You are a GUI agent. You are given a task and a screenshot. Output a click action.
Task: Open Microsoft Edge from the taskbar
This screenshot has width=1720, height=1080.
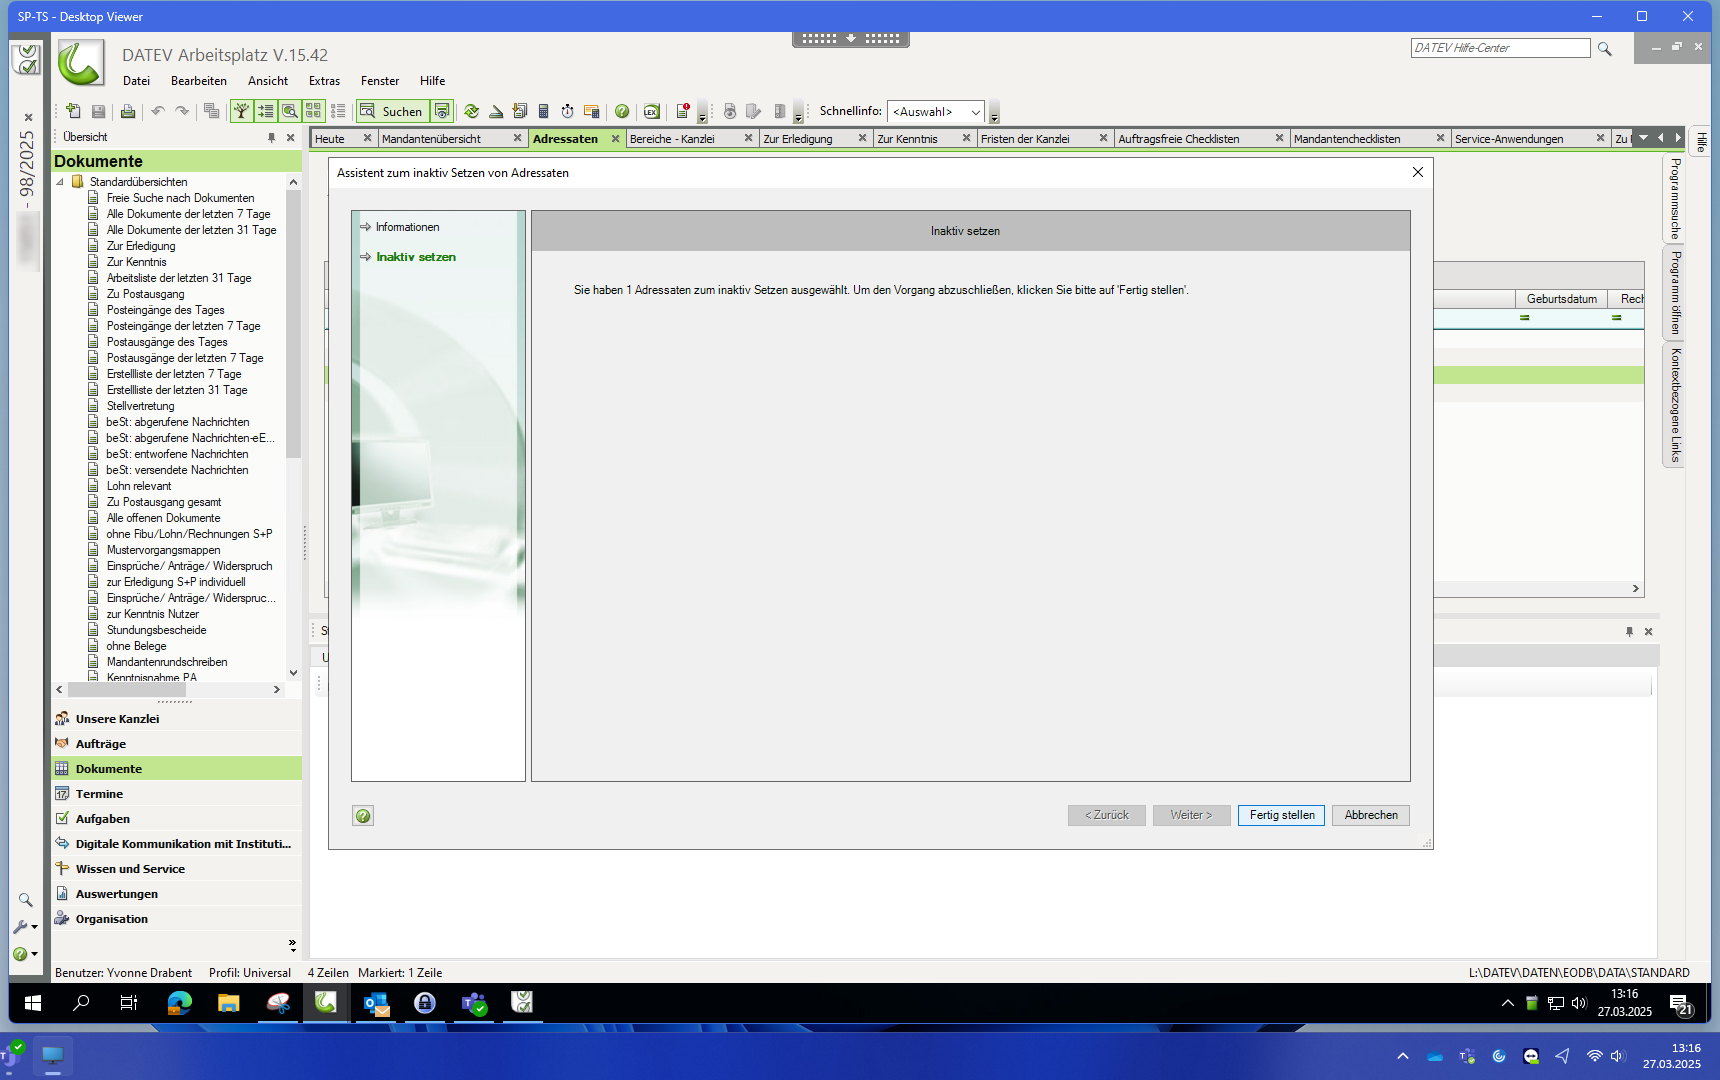[180, 1002]
